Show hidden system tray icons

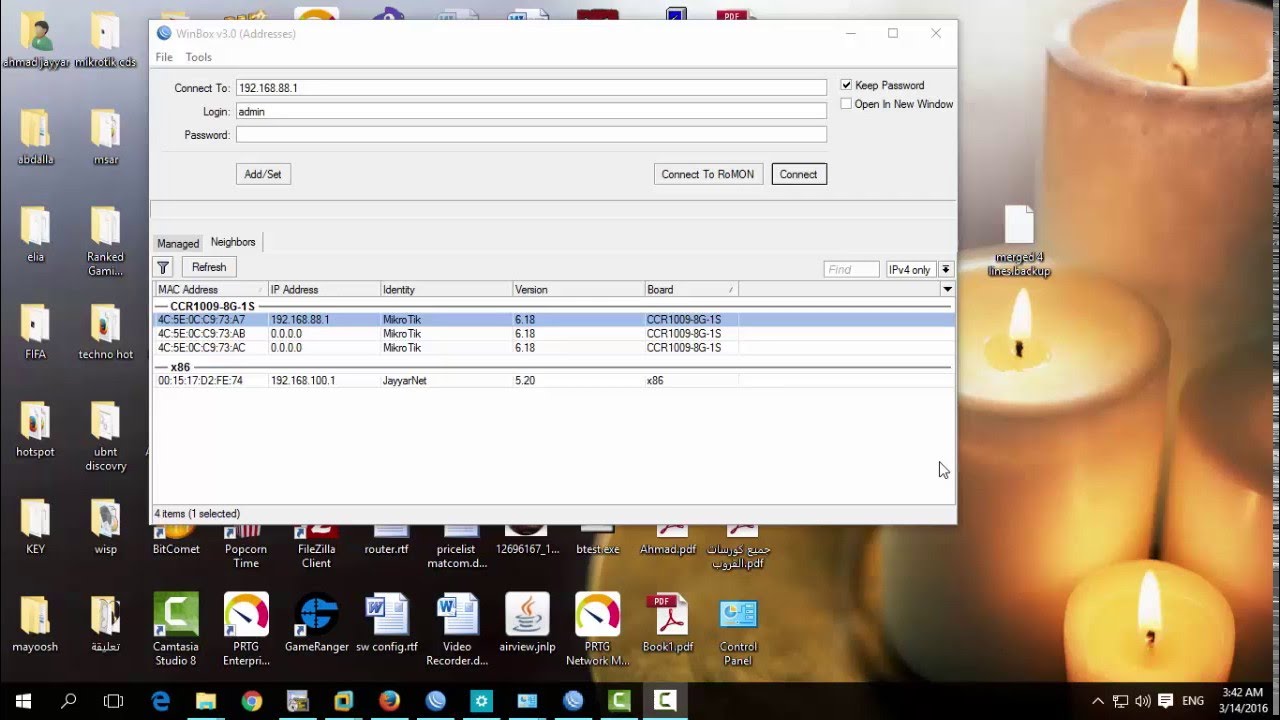pyautogui.click(x=1098, y=701)
